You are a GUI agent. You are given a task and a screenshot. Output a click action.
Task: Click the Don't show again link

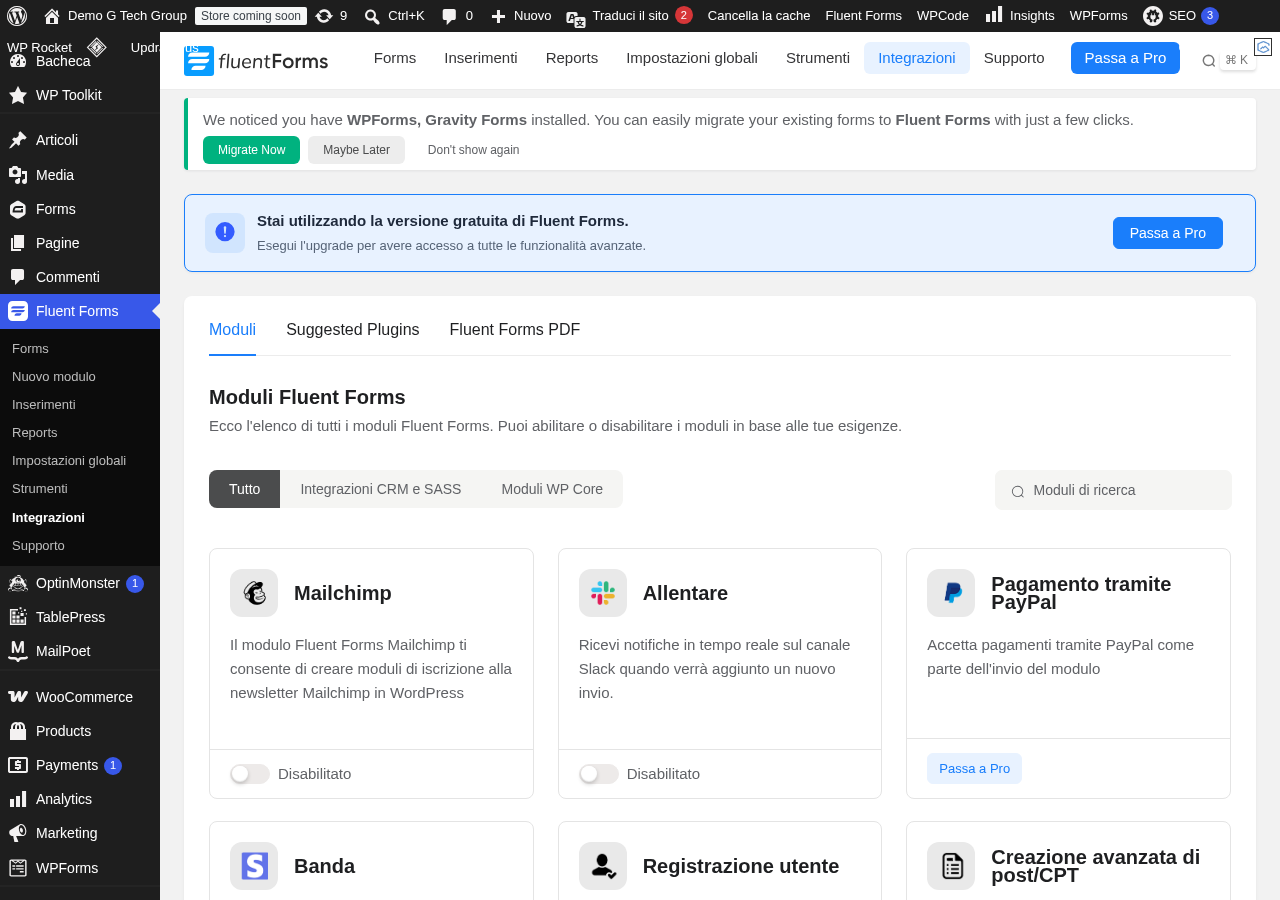473,150
